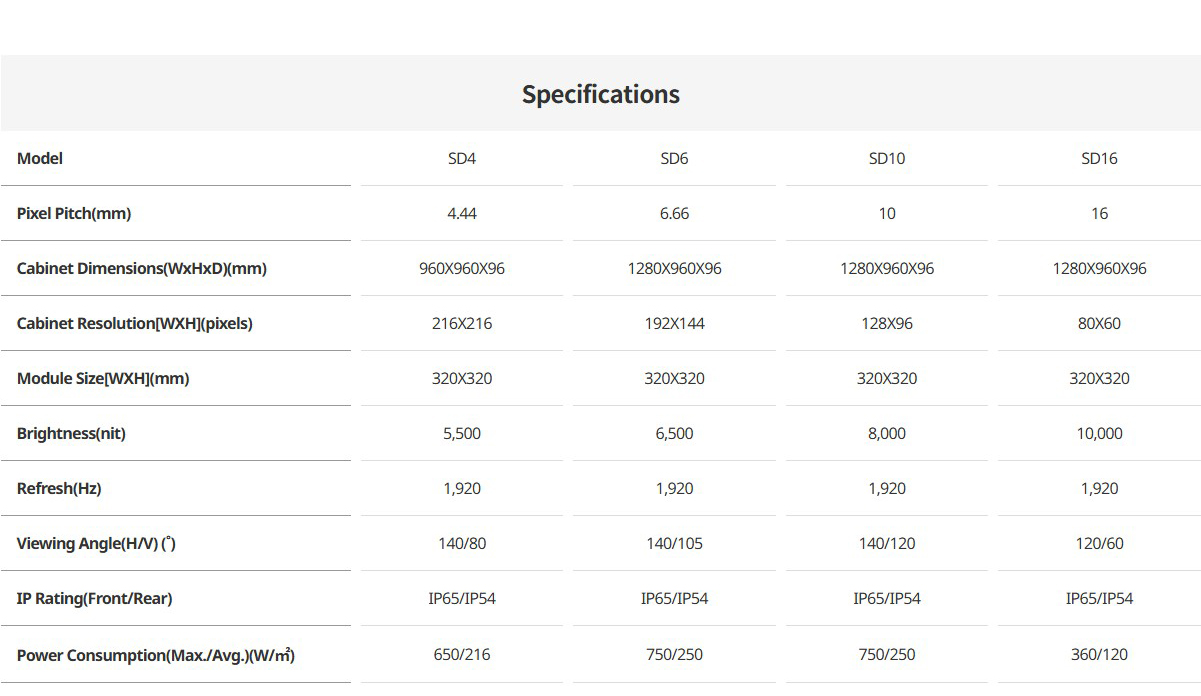Click the 360/120 power consumption value
The height and width of the screenshot is (696, 1201).
pyautogui.click(x=1099, y=654)
